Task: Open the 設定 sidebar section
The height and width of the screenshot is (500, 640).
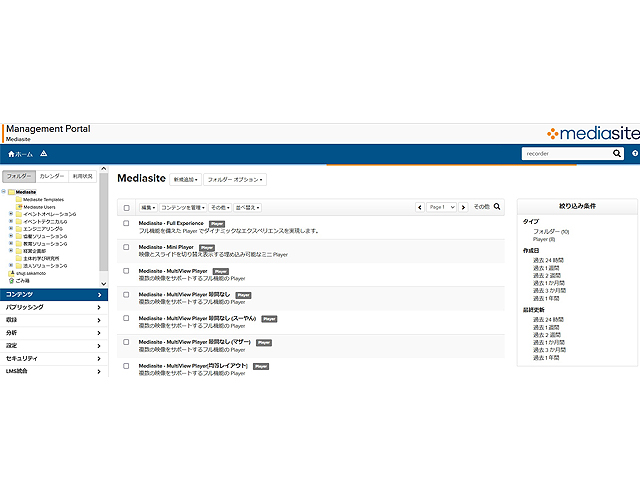Action: pyautogui.click(x=54, y=346)
